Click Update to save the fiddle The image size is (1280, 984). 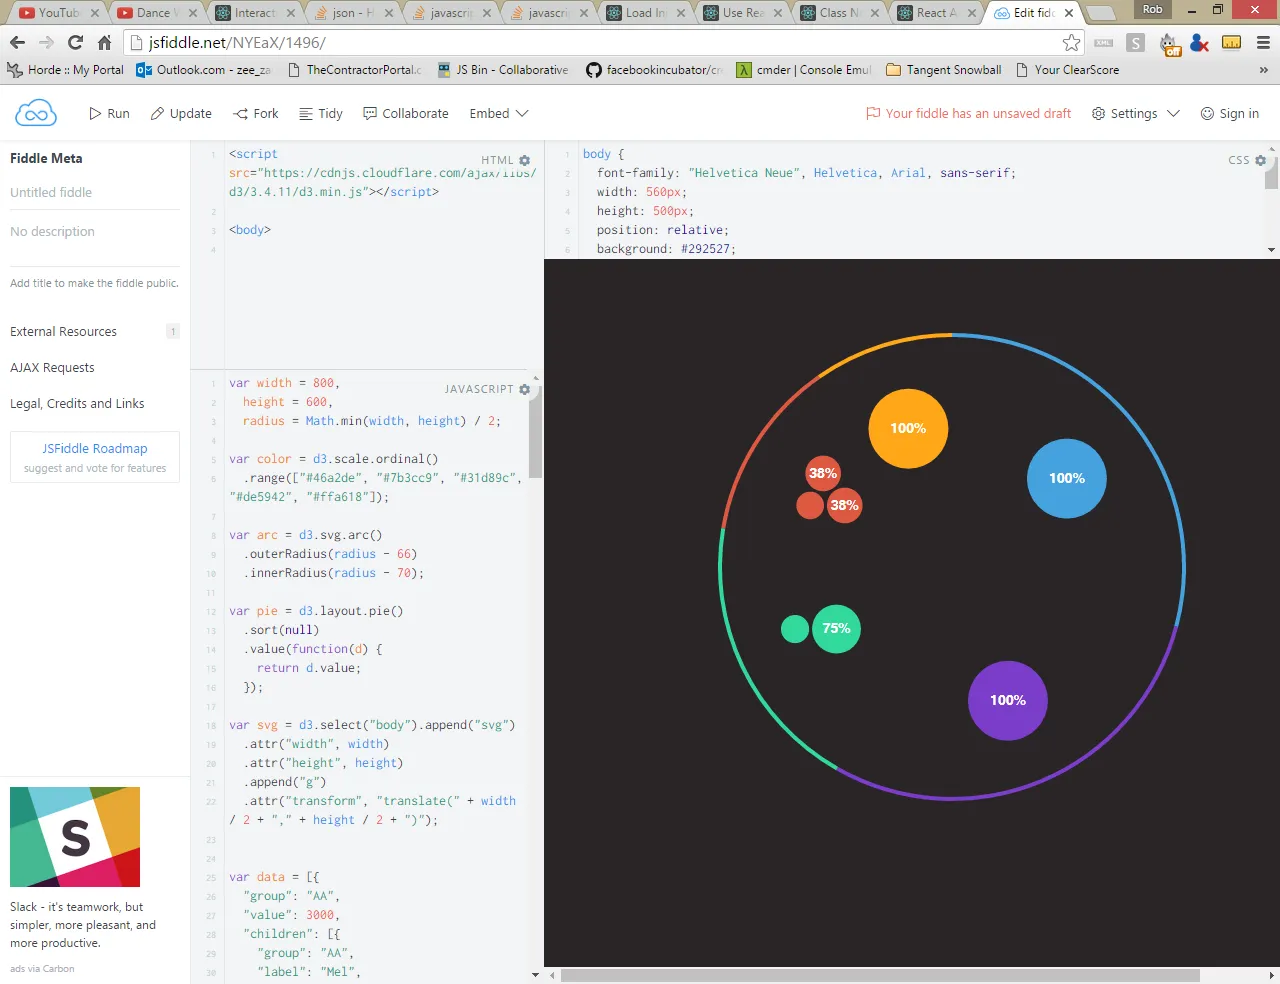click(x=181, y=113)
